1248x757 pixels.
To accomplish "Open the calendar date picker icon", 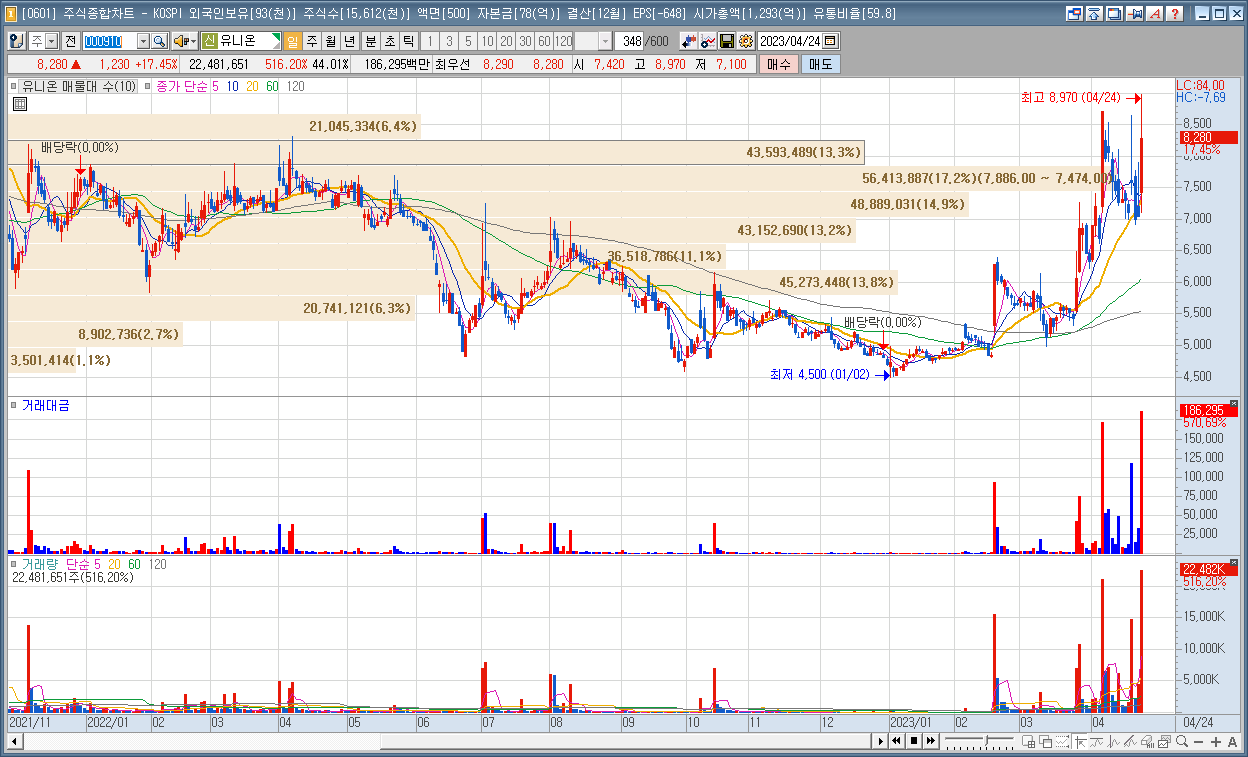I will (829, 41).
